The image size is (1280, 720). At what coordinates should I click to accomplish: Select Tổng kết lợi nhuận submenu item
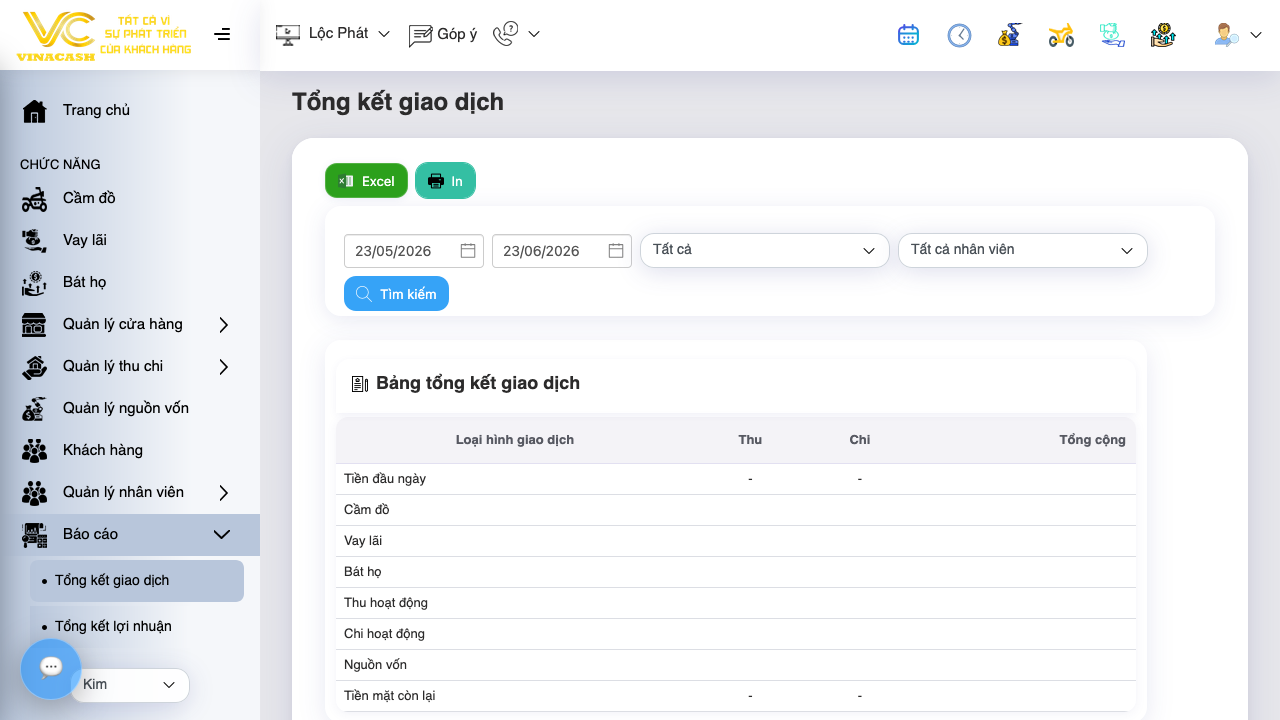coord(137,627)
